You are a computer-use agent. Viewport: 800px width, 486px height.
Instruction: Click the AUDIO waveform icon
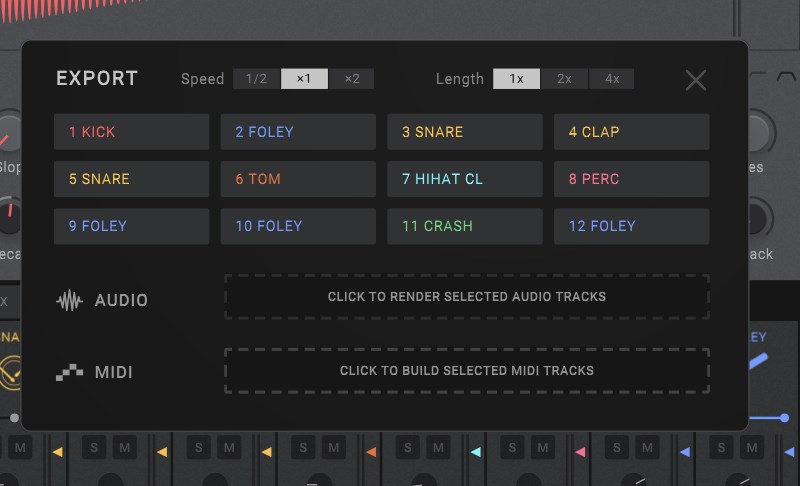pos(69,300)
